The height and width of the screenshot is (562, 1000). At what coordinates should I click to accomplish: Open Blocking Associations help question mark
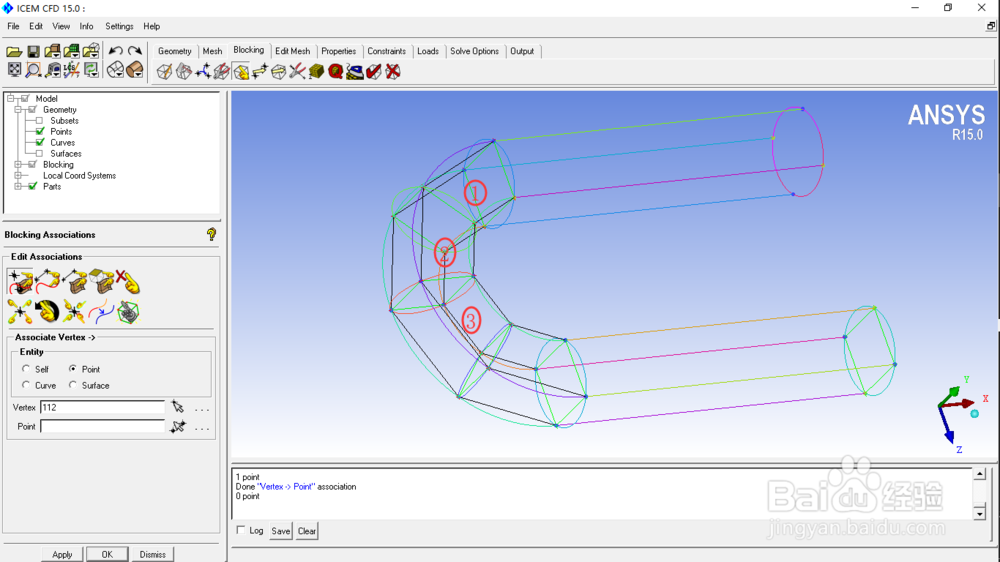pos(211,234)
